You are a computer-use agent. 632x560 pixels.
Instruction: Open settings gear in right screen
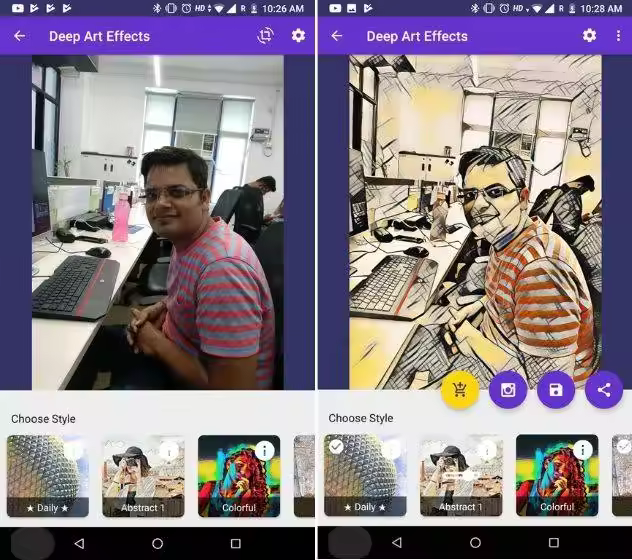click(589, 35)
